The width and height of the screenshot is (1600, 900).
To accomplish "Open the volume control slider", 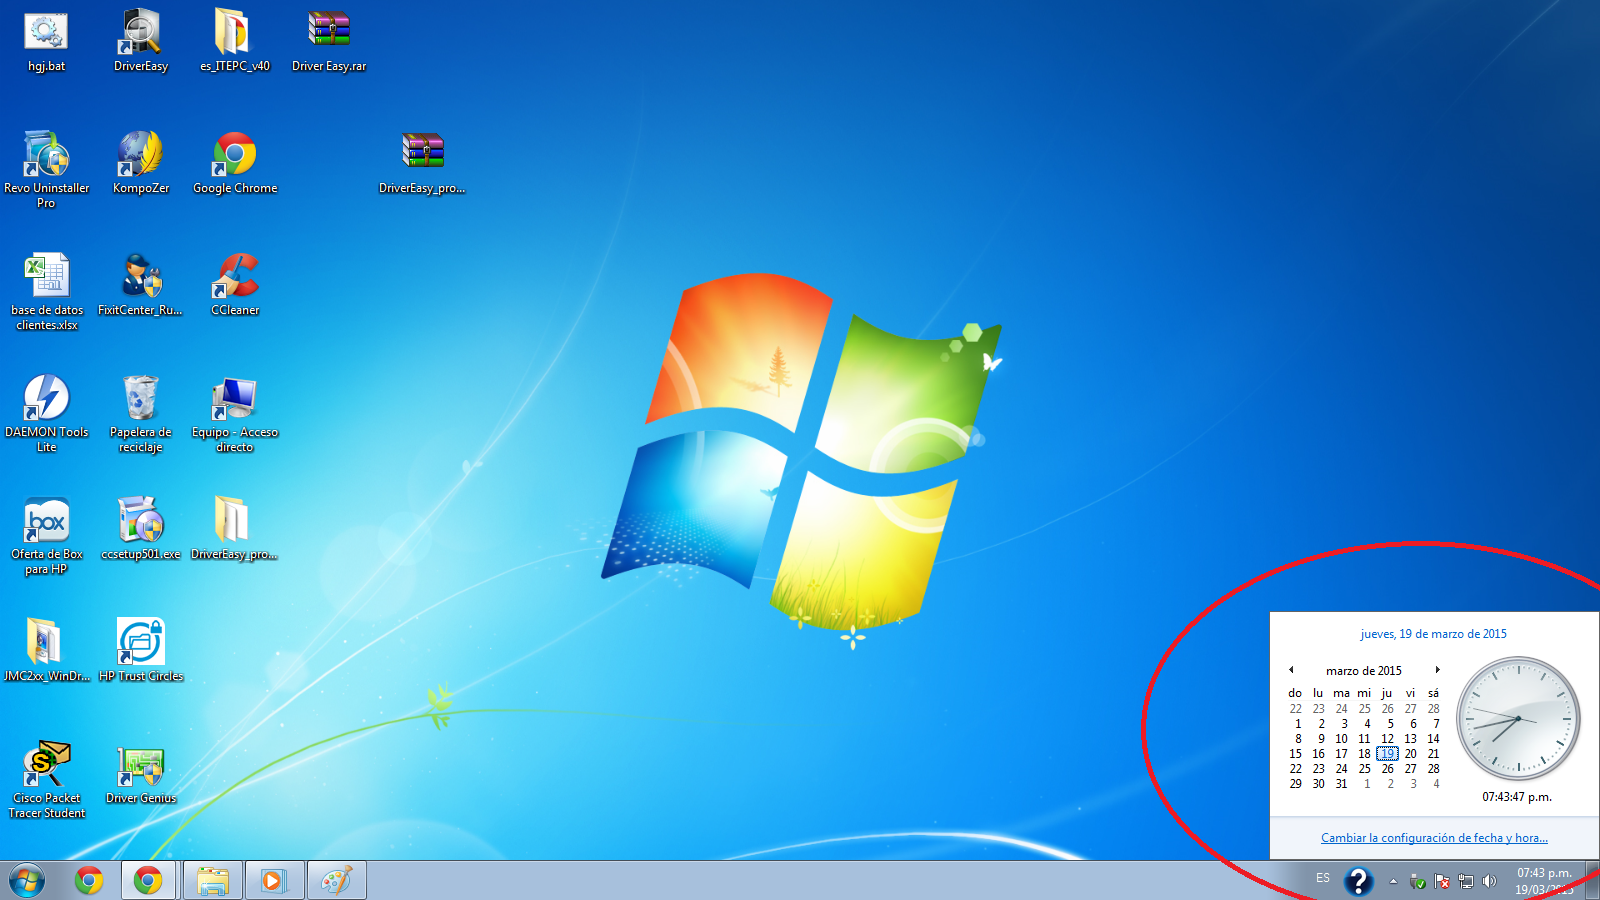I will click(1490, 881).
